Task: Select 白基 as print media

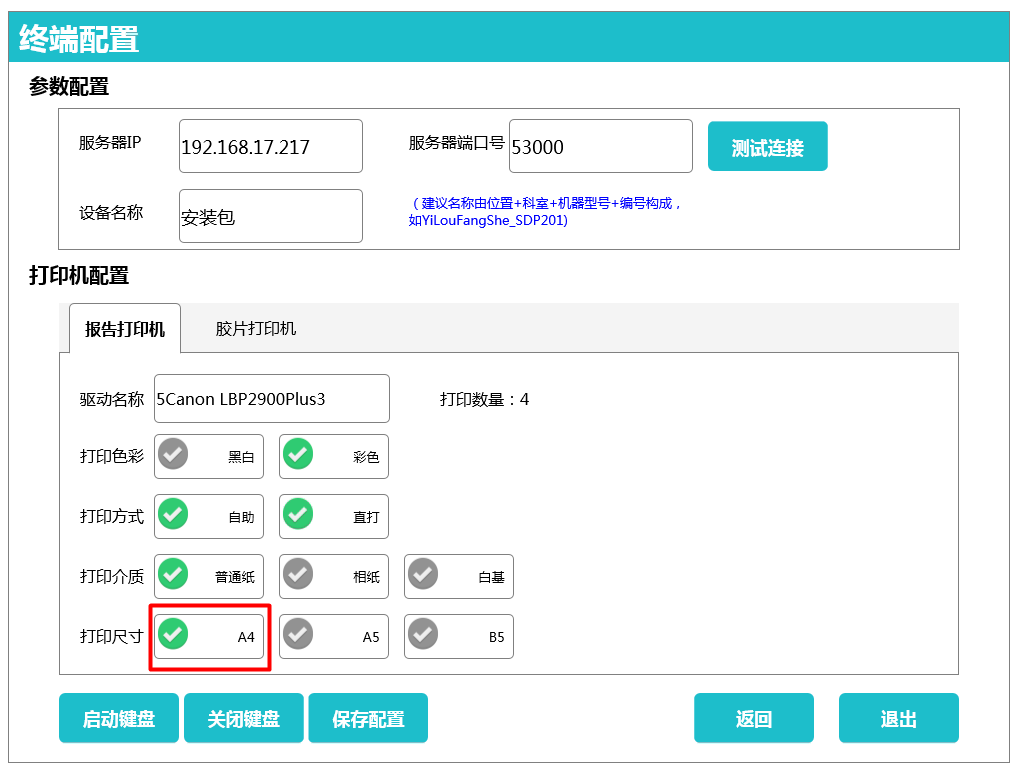Action: pos(459,577)
